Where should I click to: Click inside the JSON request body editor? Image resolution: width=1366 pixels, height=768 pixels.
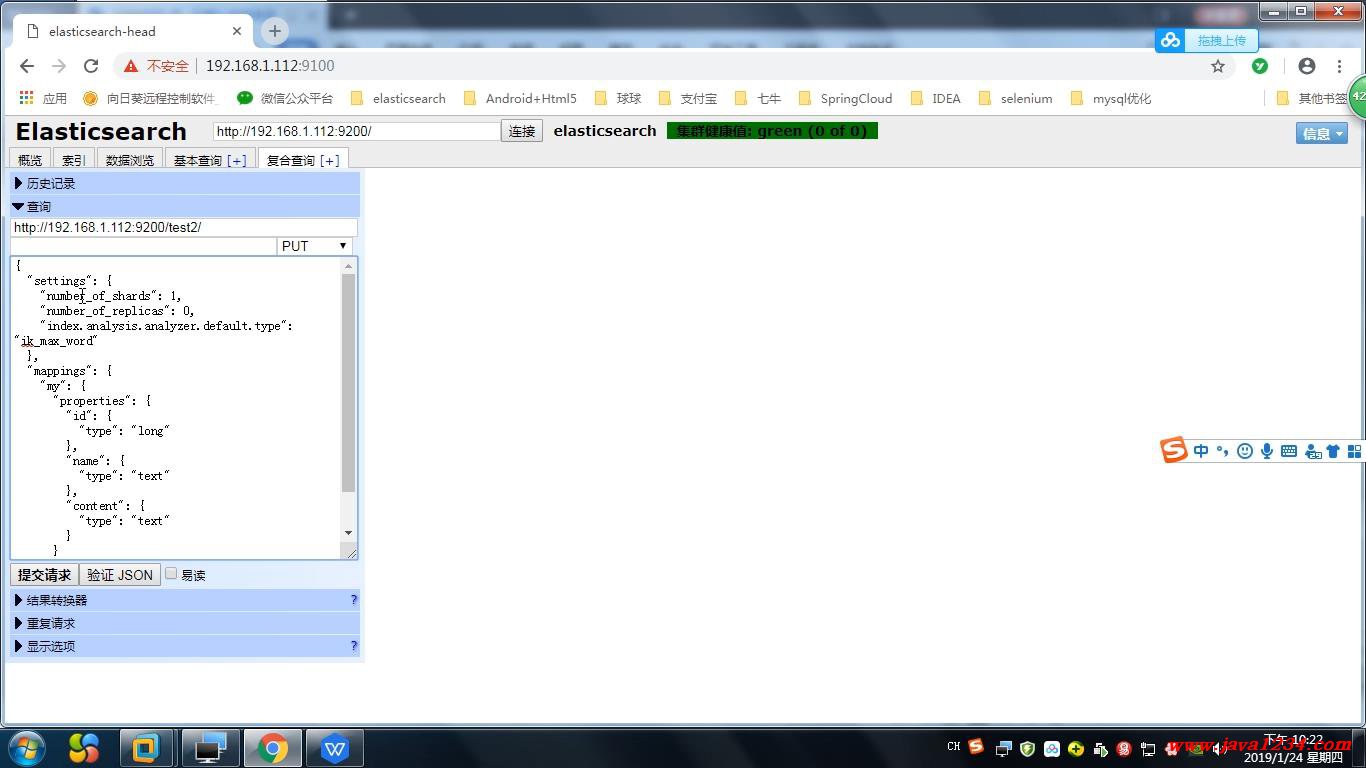(x=176, y=408)
